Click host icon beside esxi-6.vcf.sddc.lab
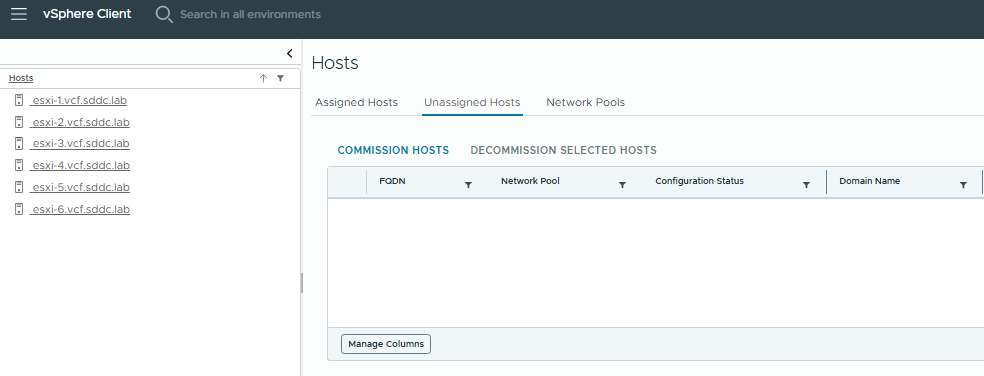This screenshot has height=376, width=984. tap(19, 209)
